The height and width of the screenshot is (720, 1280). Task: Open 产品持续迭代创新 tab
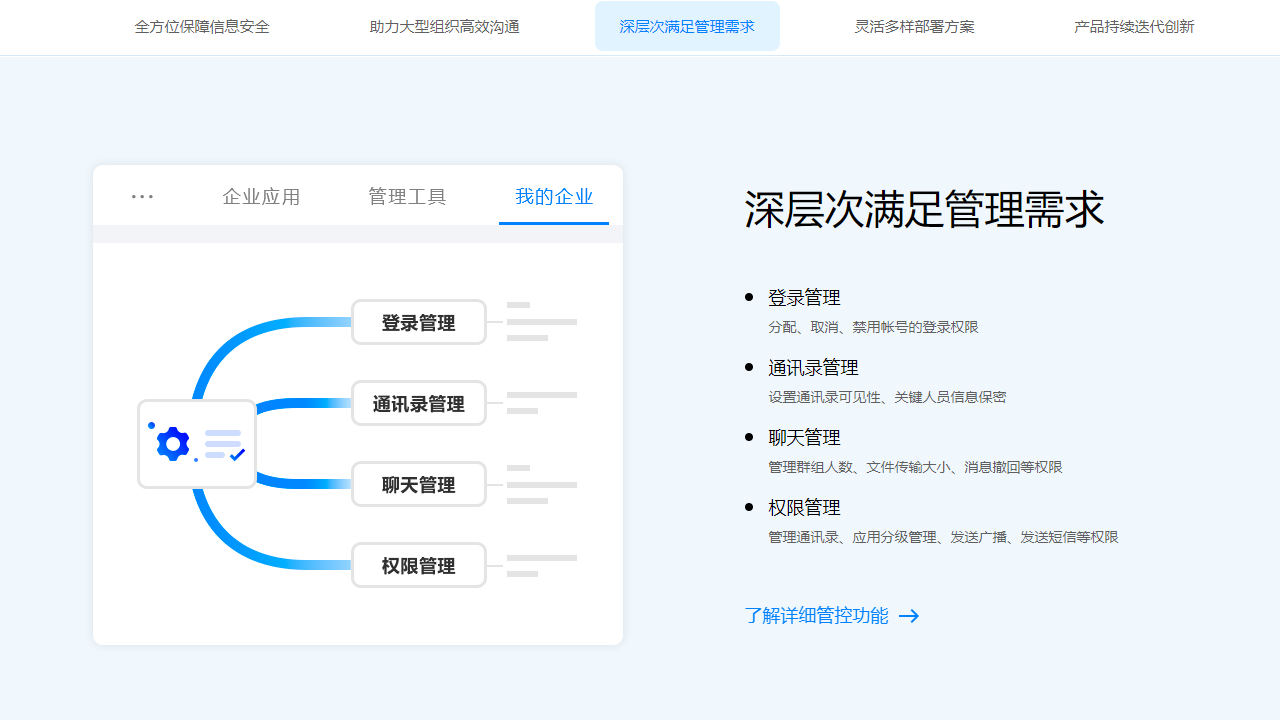coord(1134,27)
